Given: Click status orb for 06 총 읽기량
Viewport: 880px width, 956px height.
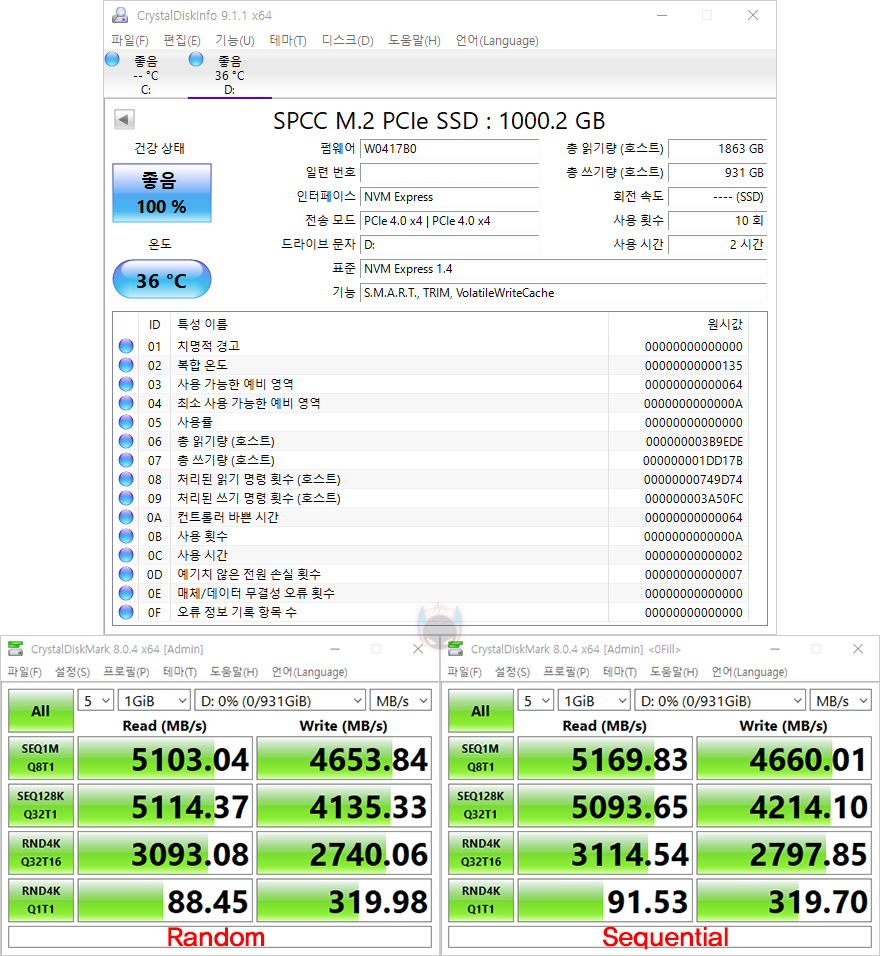Looking at the screenshot, I should point(126,441).
